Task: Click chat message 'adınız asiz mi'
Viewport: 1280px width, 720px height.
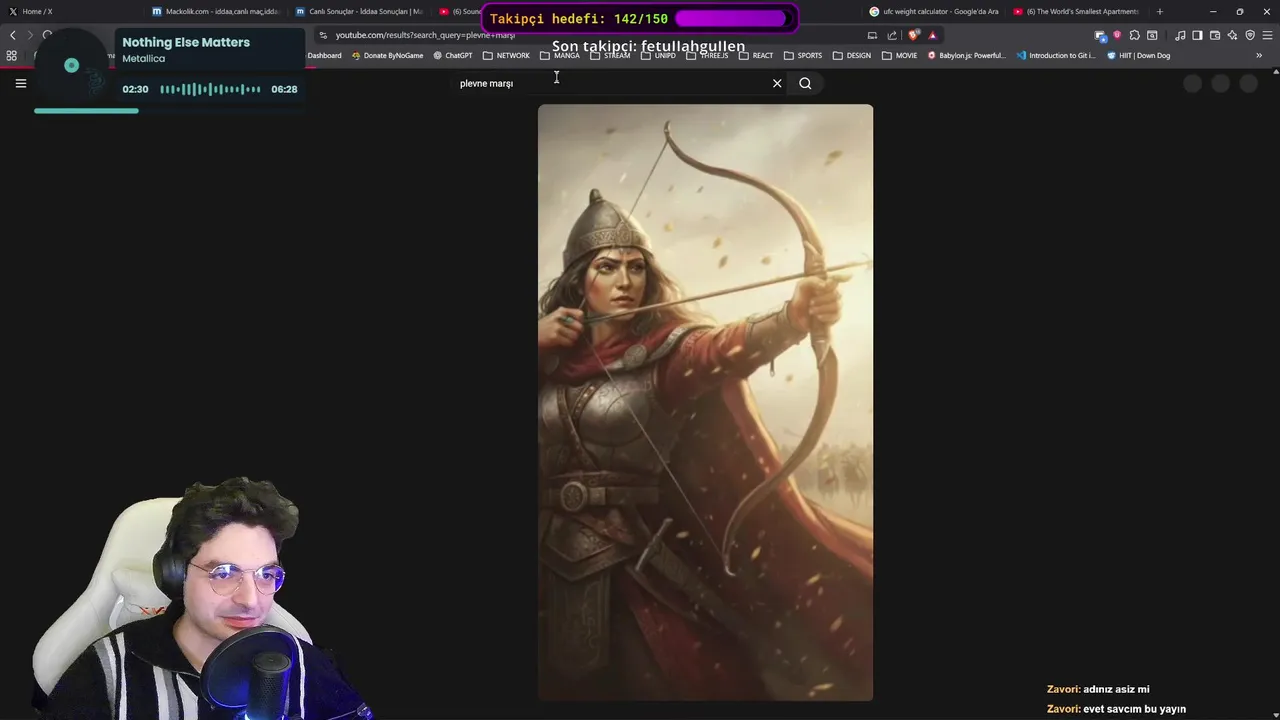Action: coord(1116,689)
